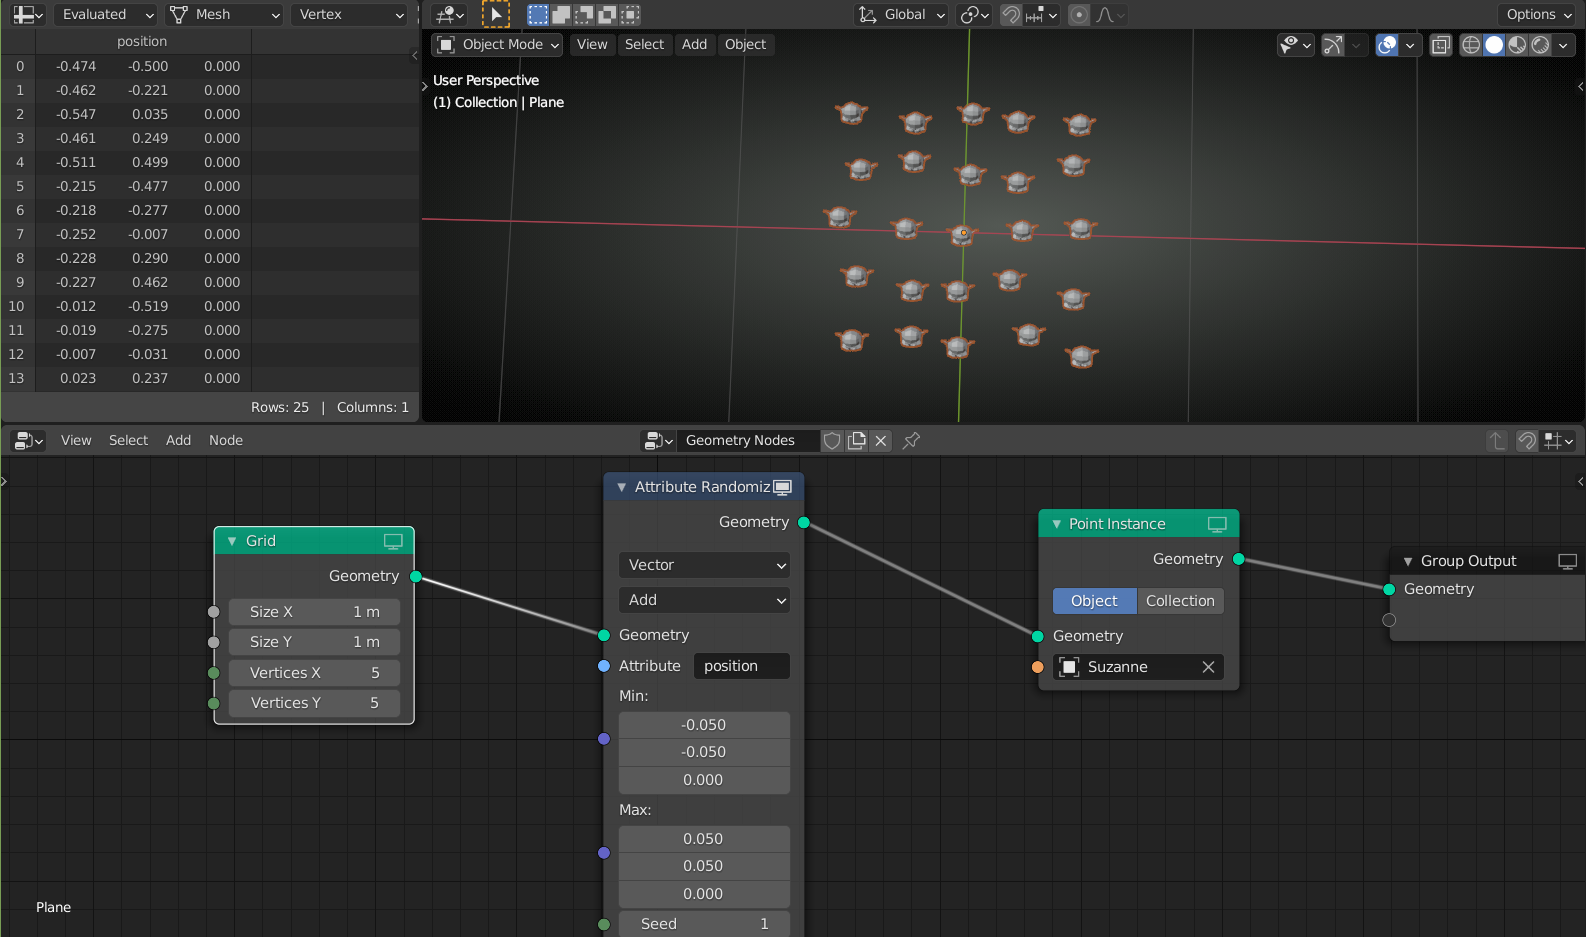This screenshot has width=1586, height=937.
Task: Go to parent node tree
Action: click(x=1497, y=441)
